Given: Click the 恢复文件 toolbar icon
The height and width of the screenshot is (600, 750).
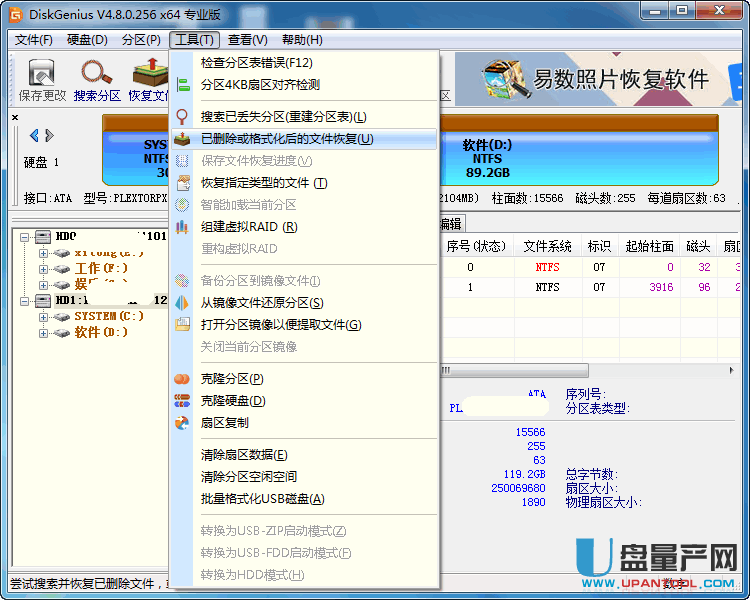Looking at the screenshot, I should pyautogui.click(x=149, y=78).
